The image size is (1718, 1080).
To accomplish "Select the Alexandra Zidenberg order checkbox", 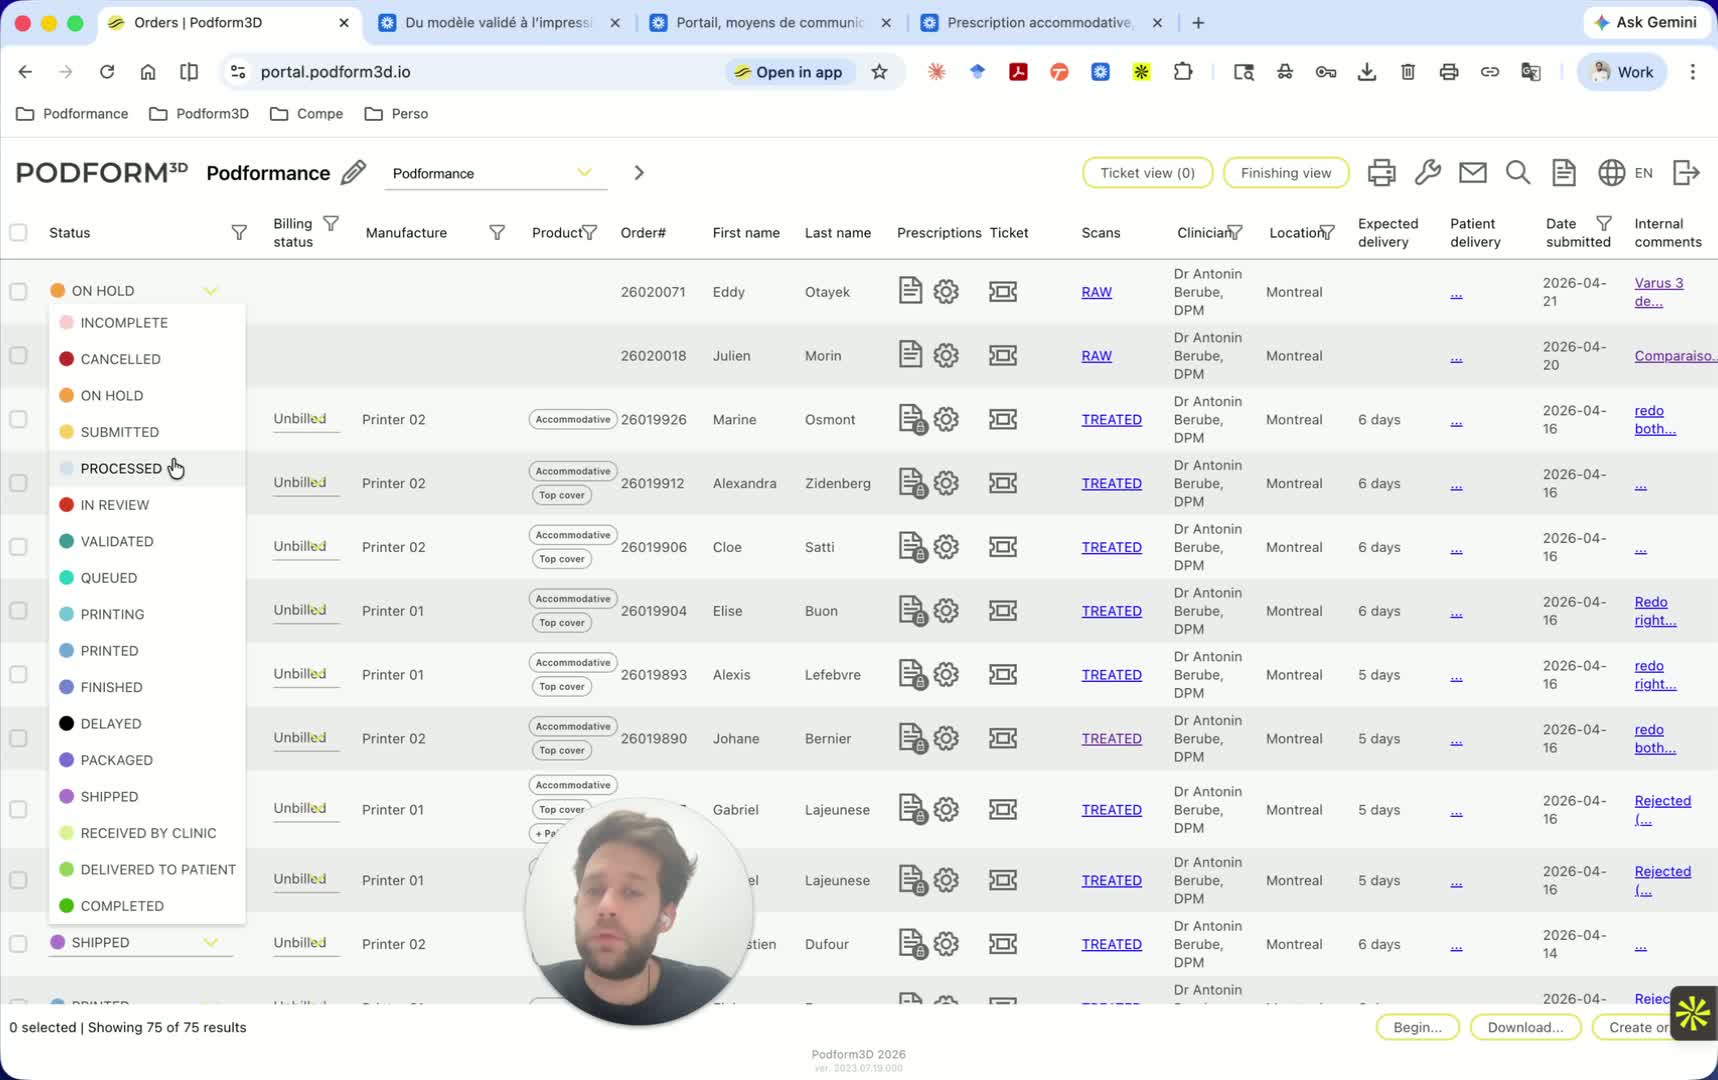I will [x=18, y=483].
